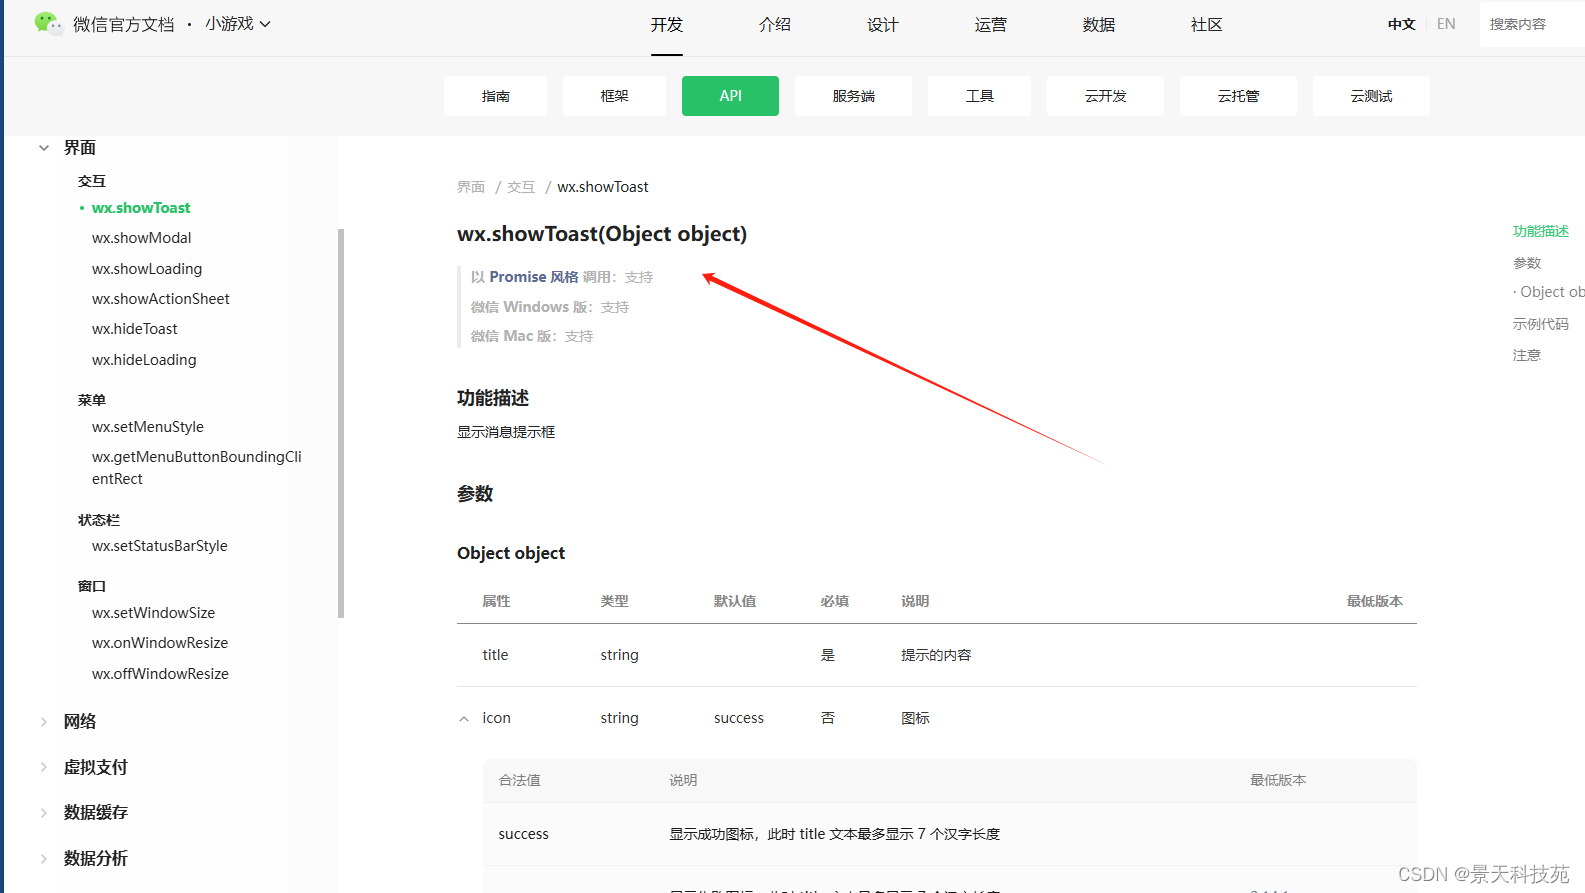Expand the 数据分析 sidebar section
Screen dimensions: 1585x893
click(x=44, y=858)
